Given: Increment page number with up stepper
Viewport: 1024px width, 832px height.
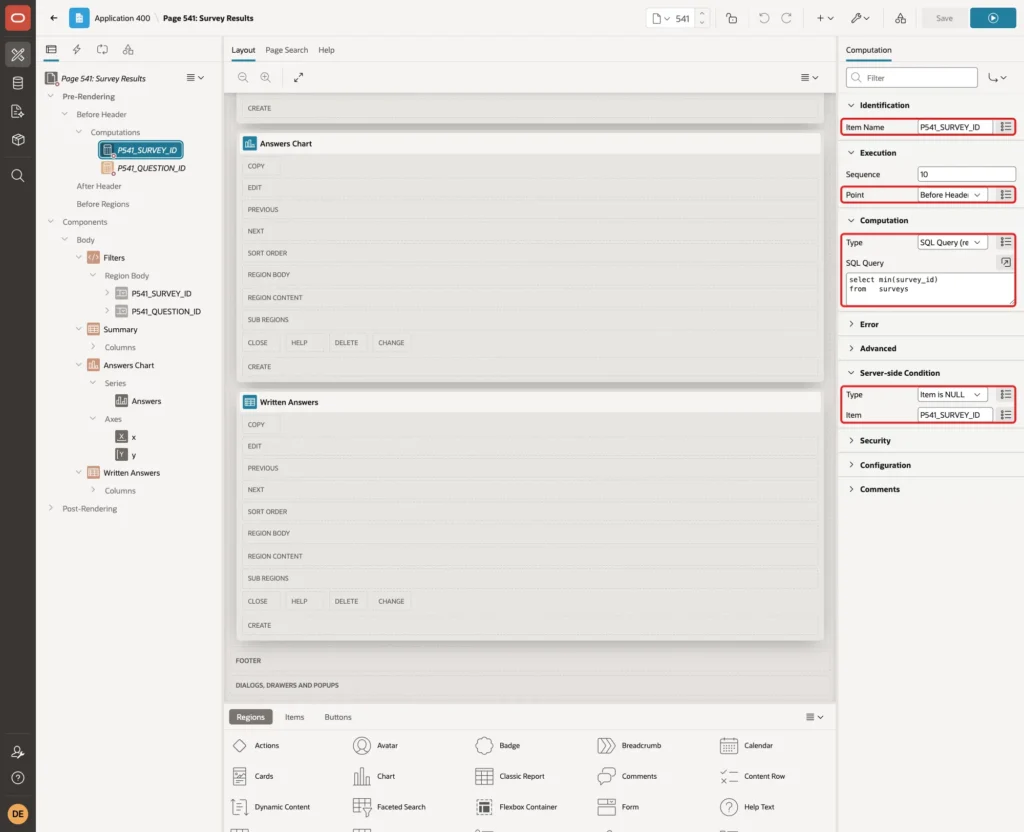Looking at the screenshot, I should pyautogui.click(x=702, y=13).
